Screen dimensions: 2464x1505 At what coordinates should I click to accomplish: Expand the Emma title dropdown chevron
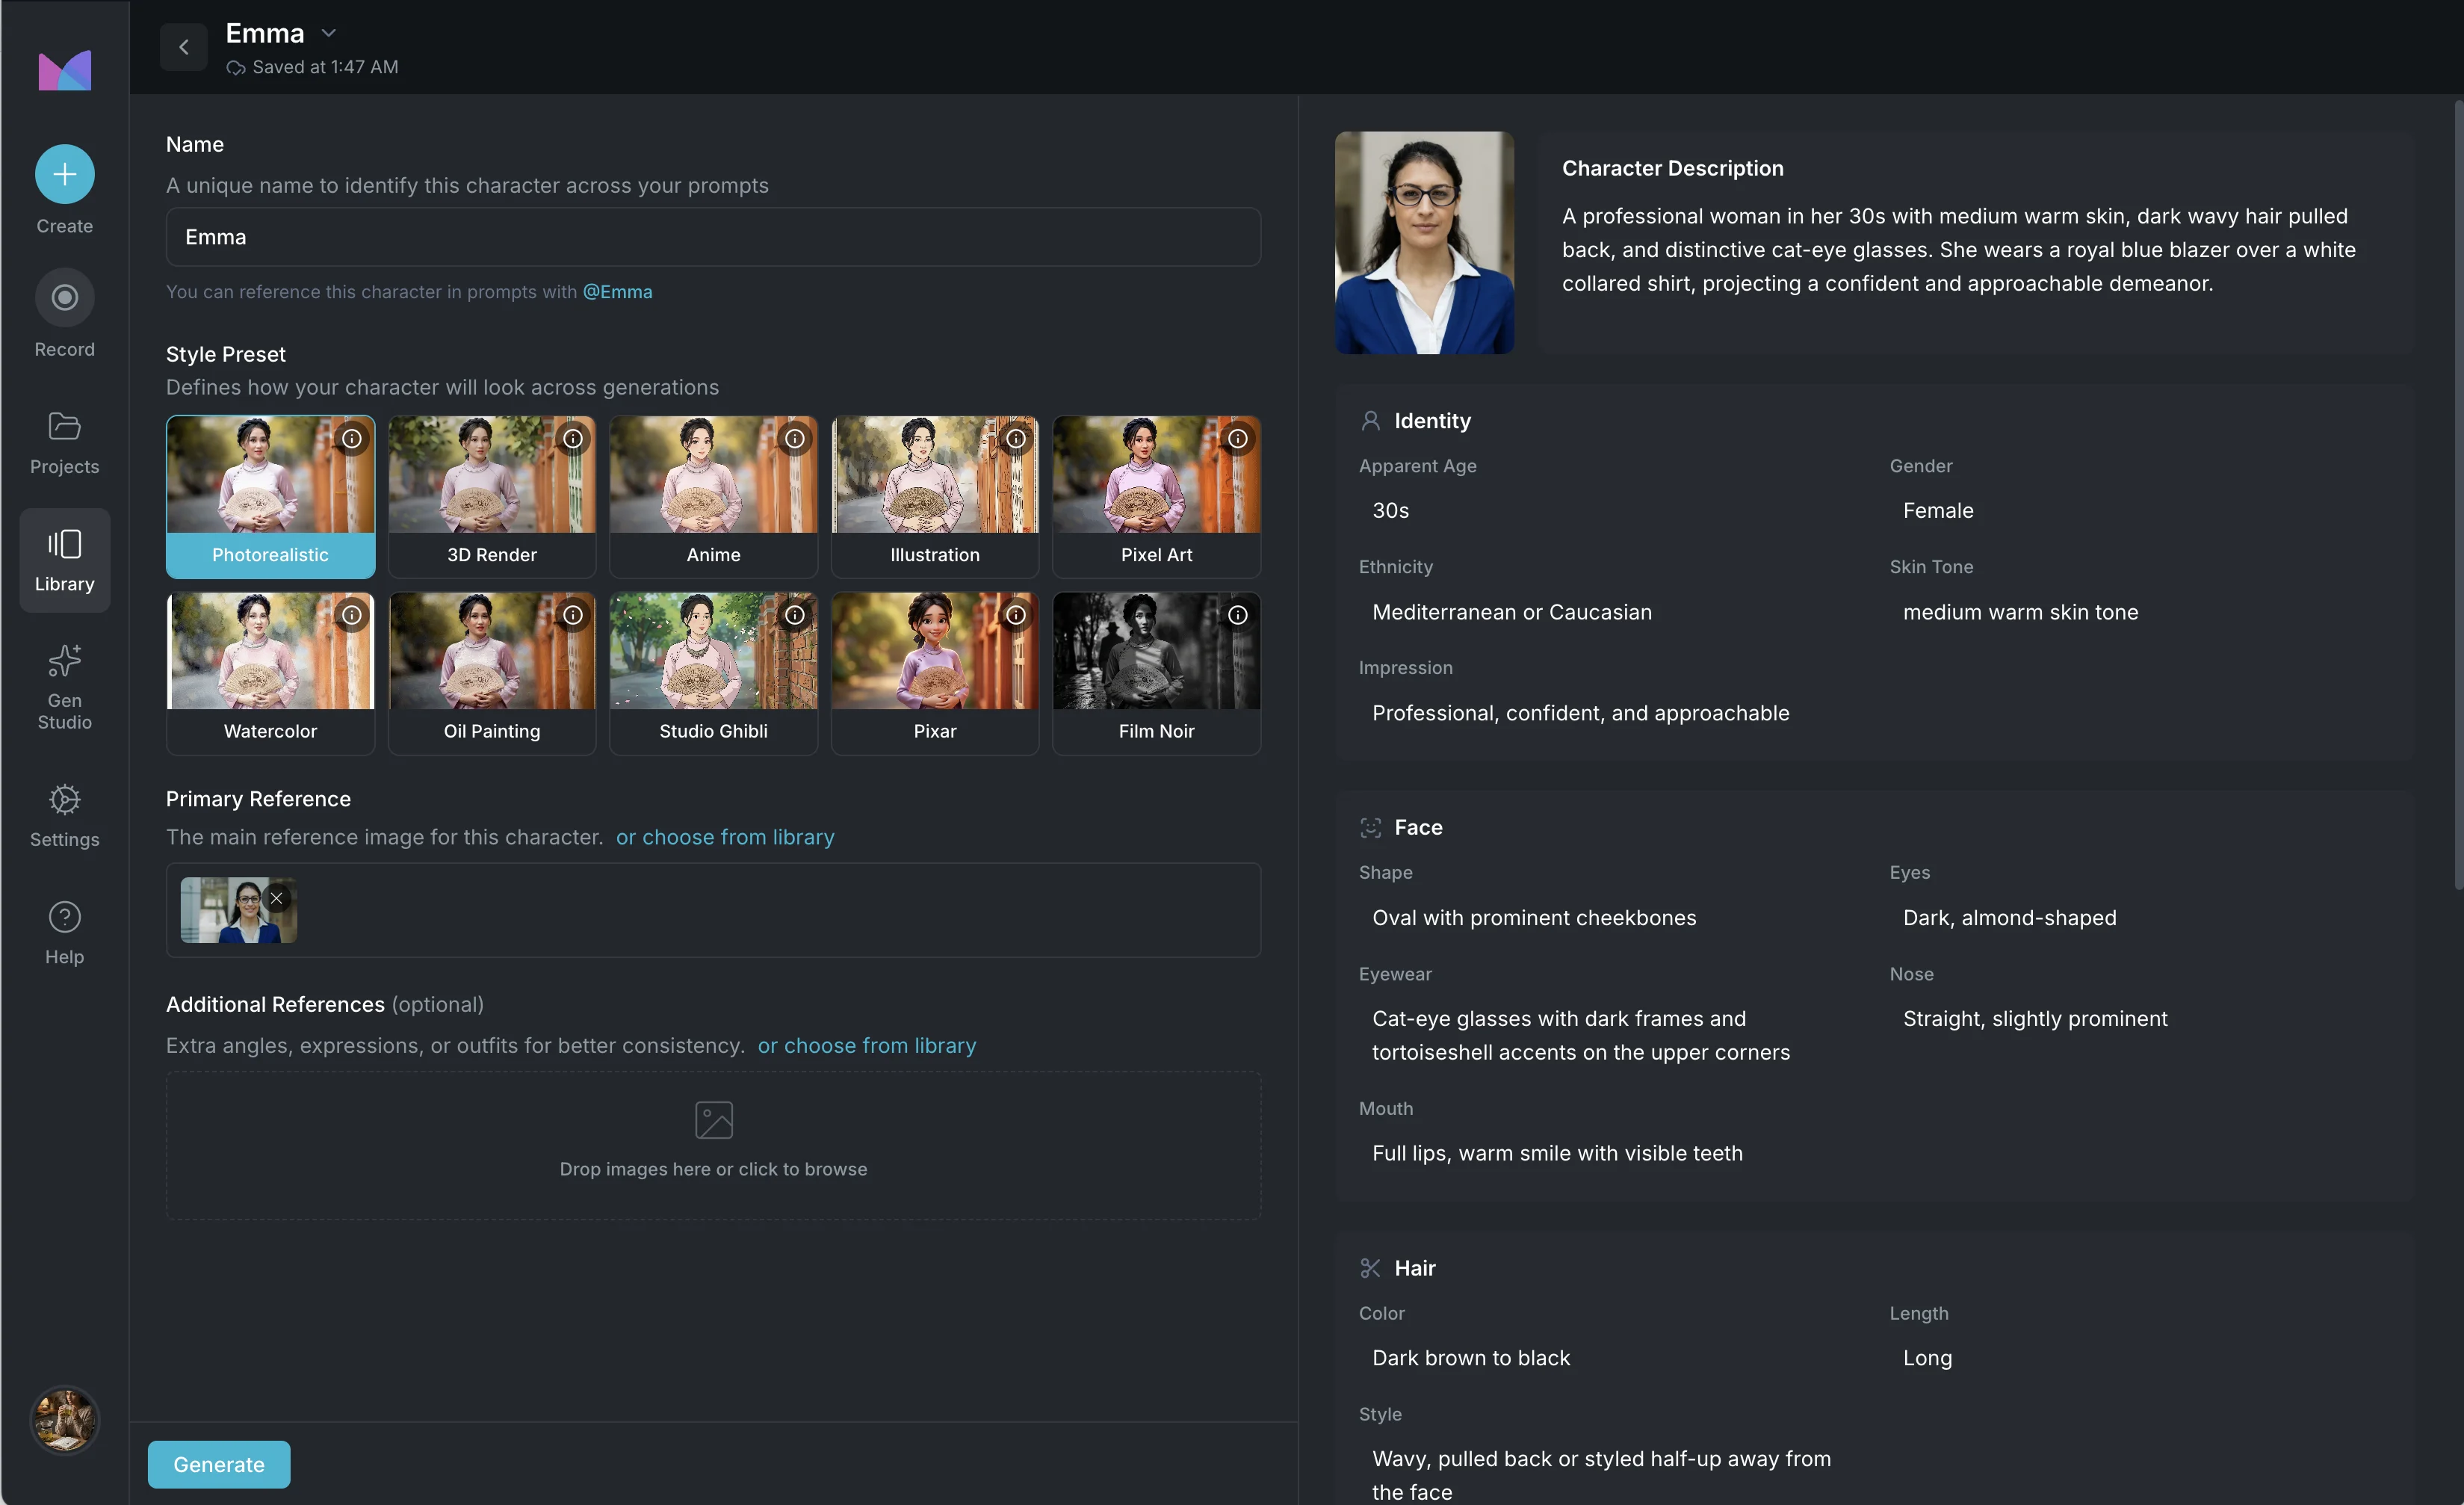[328, 33]
